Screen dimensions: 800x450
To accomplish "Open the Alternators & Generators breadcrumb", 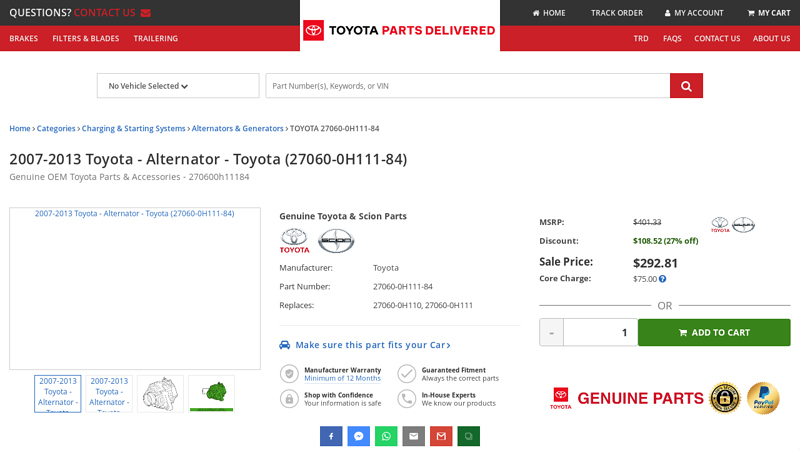I will 236,128.
